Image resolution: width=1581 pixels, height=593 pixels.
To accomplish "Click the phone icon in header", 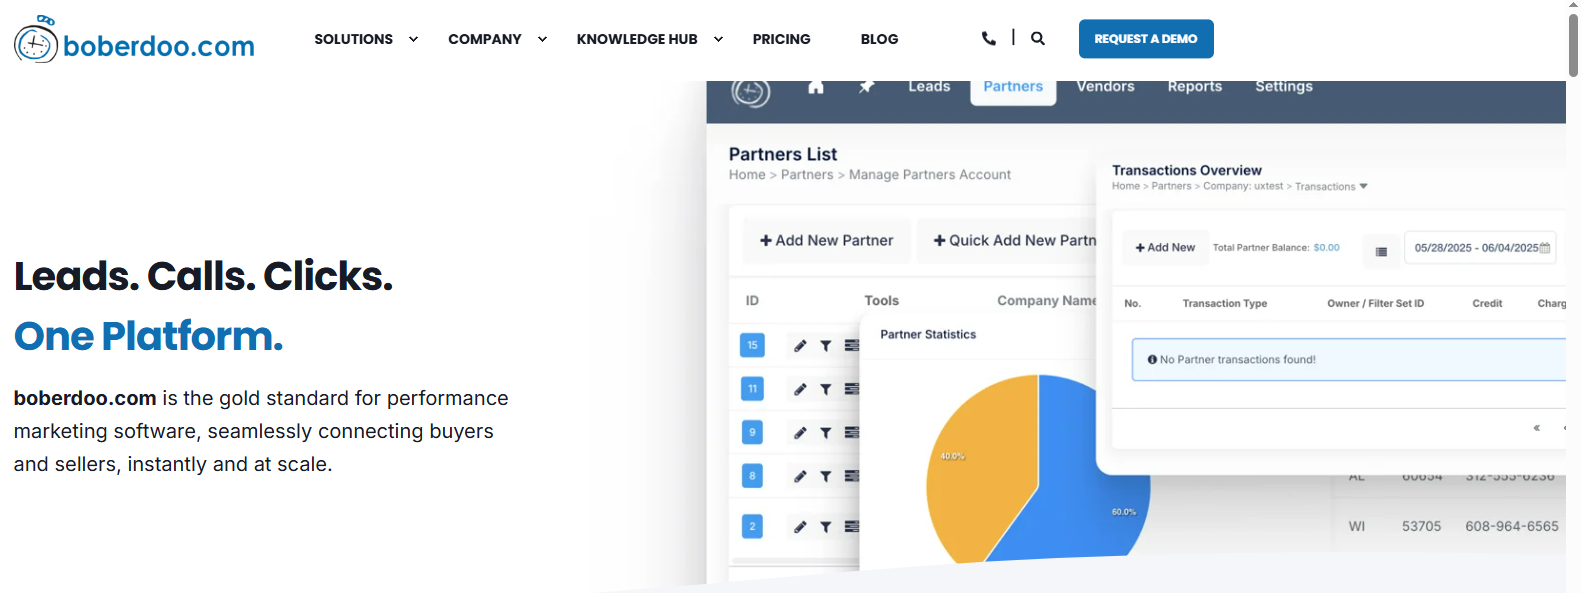I will pyautogui.click(x=989, y=38).
